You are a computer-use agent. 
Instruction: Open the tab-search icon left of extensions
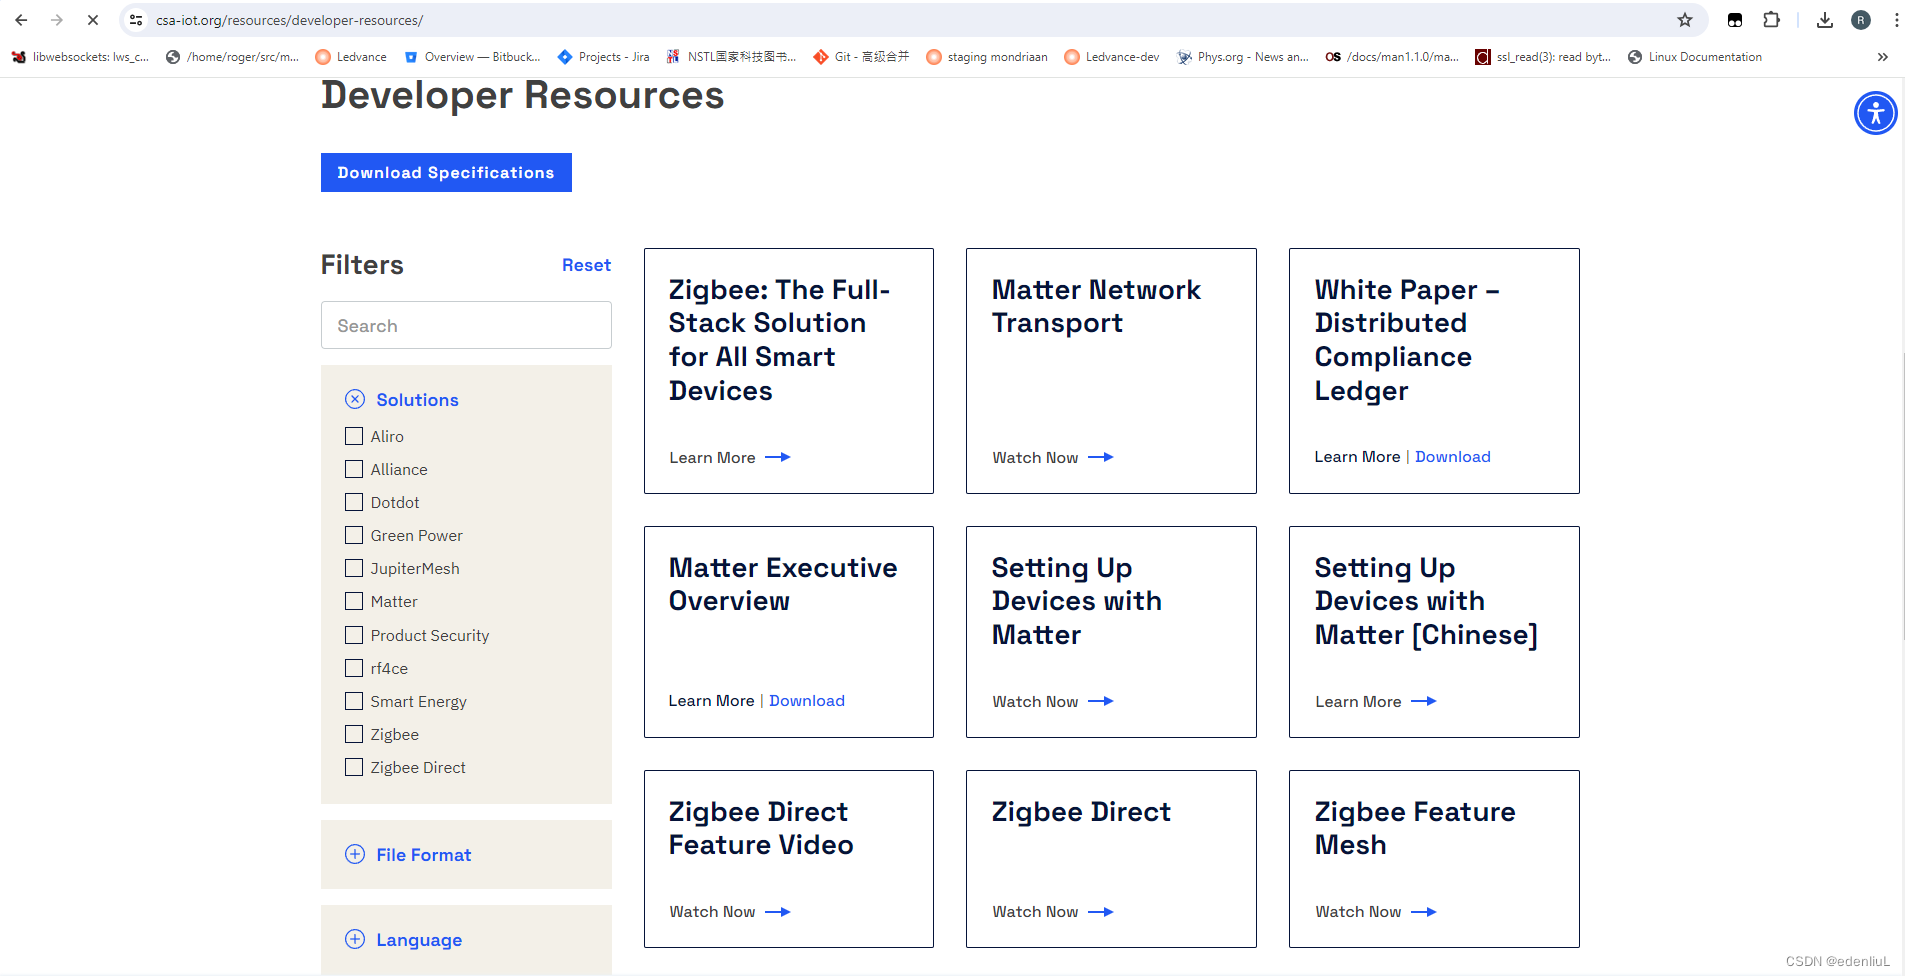pos(1735,20)
